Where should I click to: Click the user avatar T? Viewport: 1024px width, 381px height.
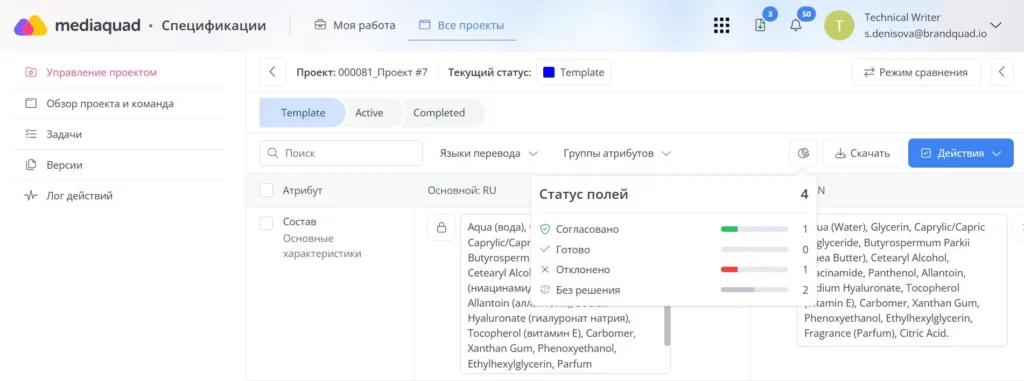pyautogui.click(x=840, y=25)
